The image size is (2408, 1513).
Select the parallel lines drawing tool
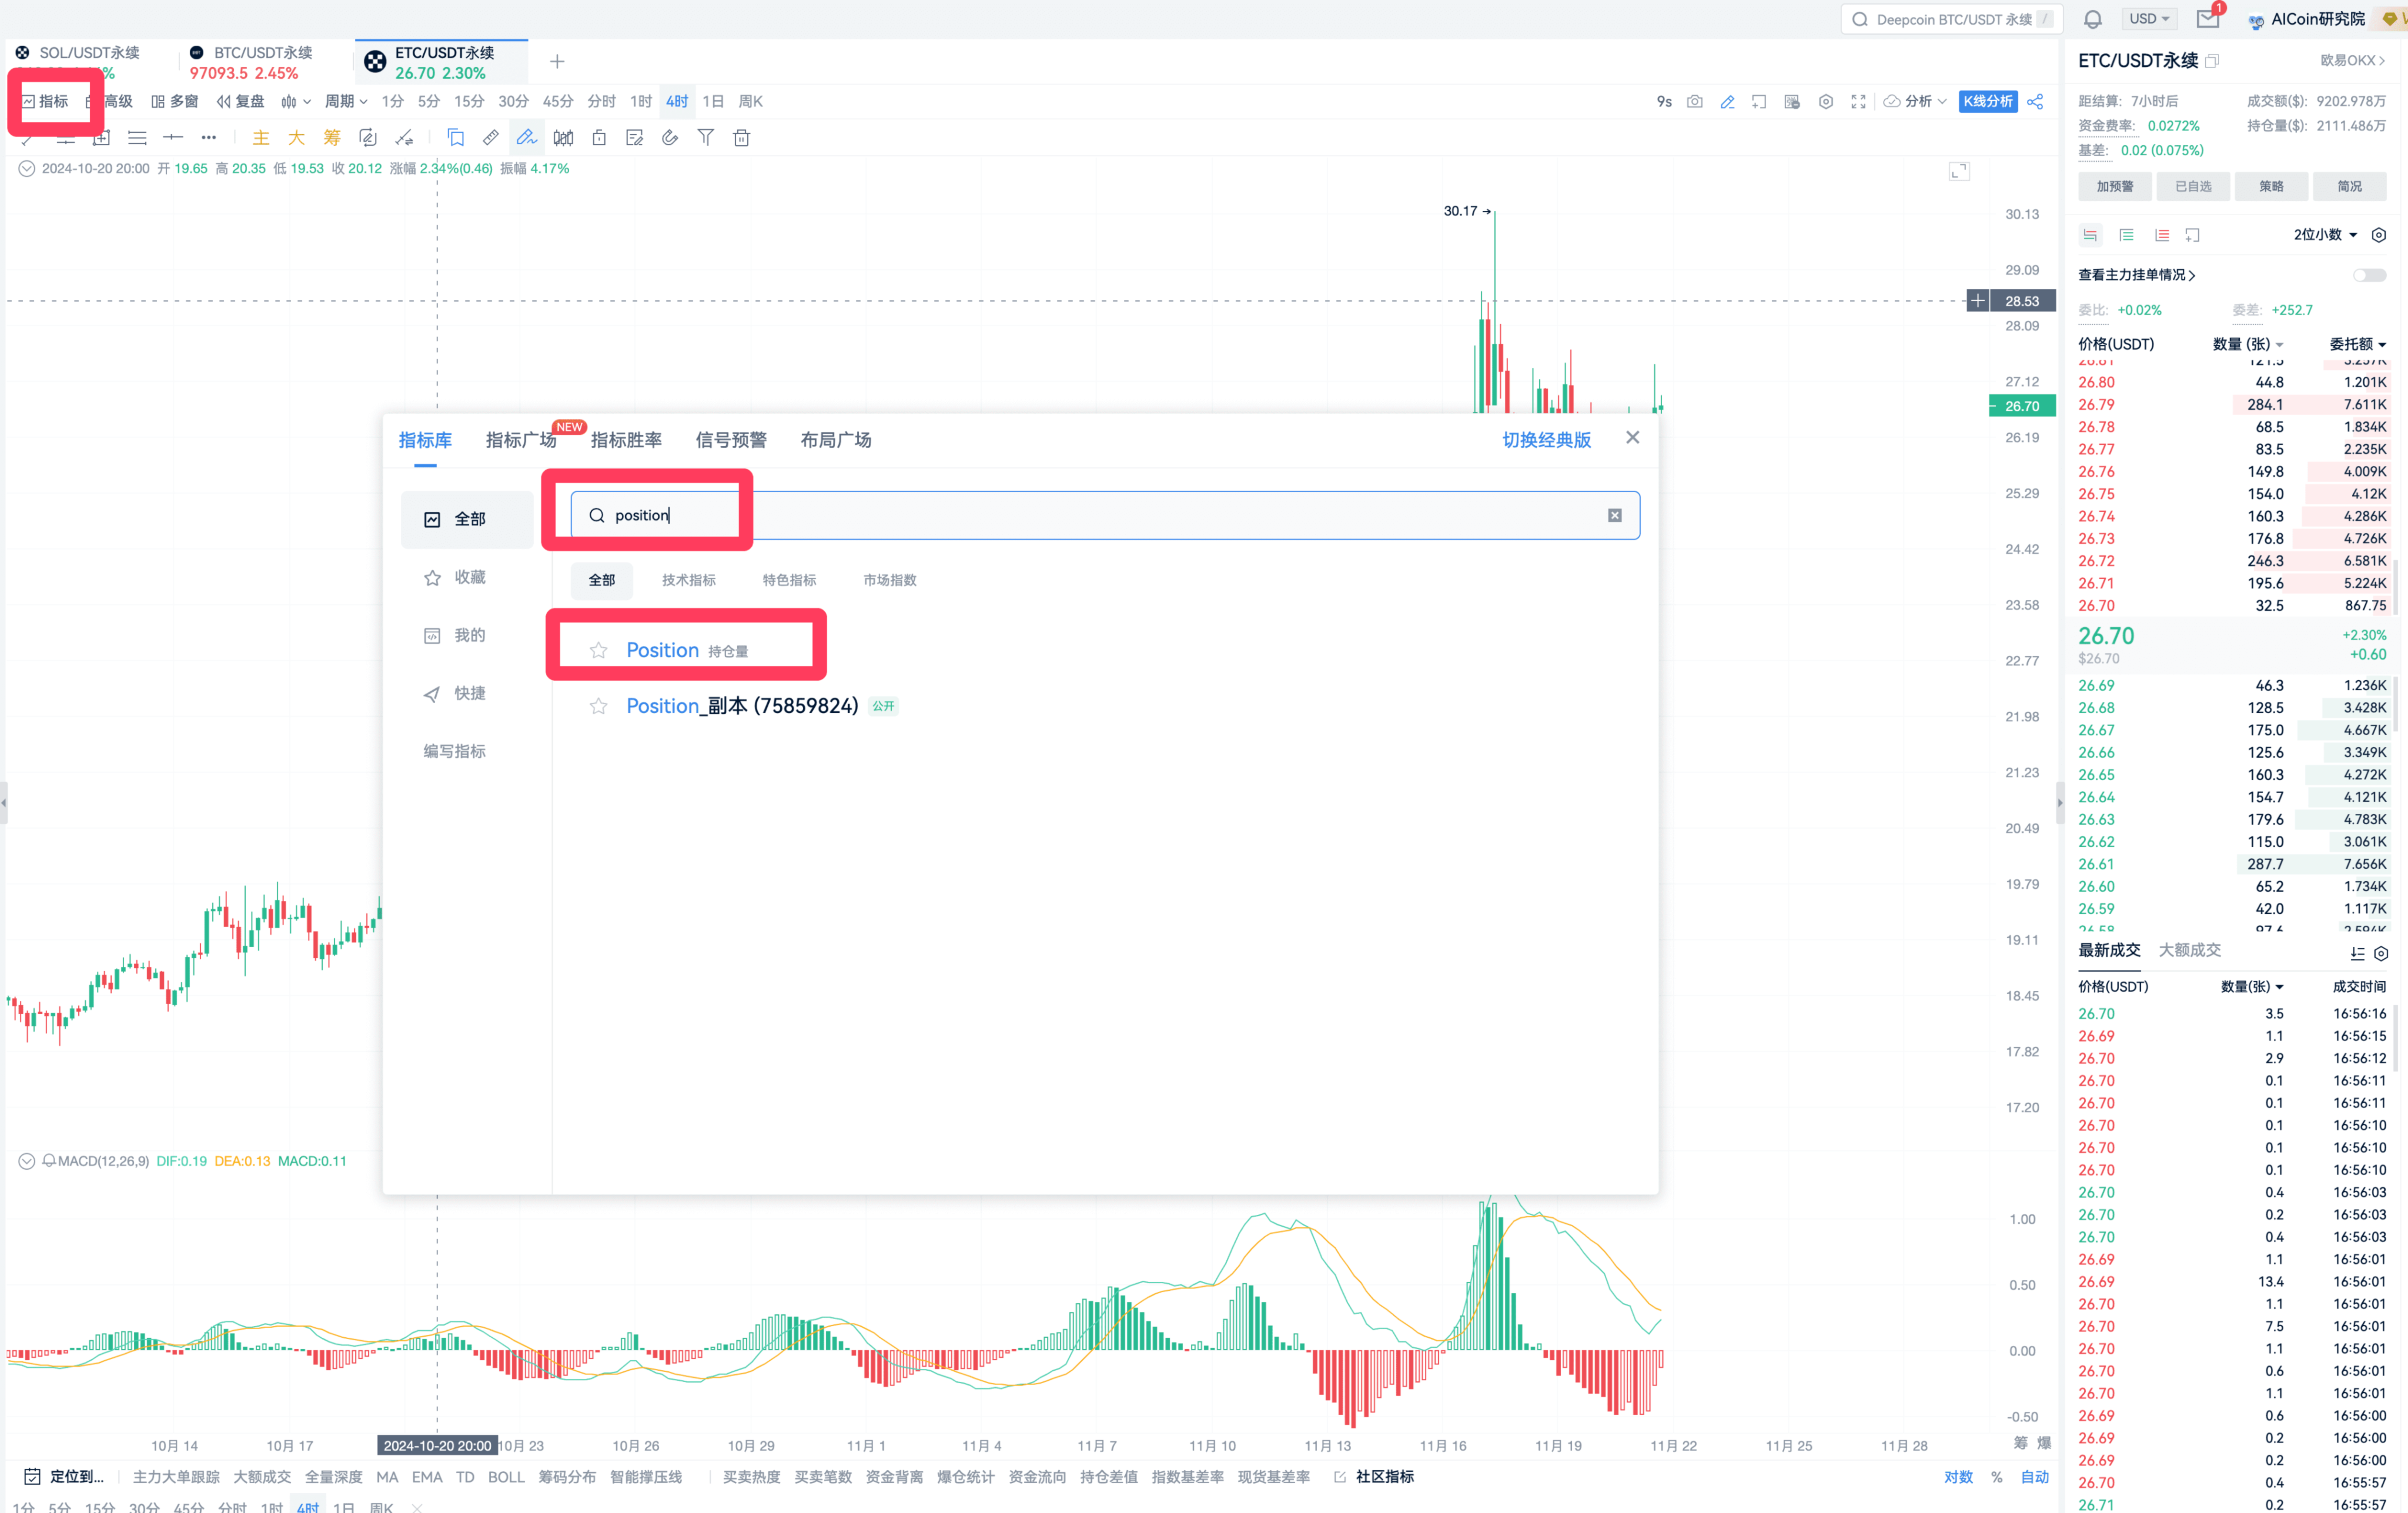point(137,137)
